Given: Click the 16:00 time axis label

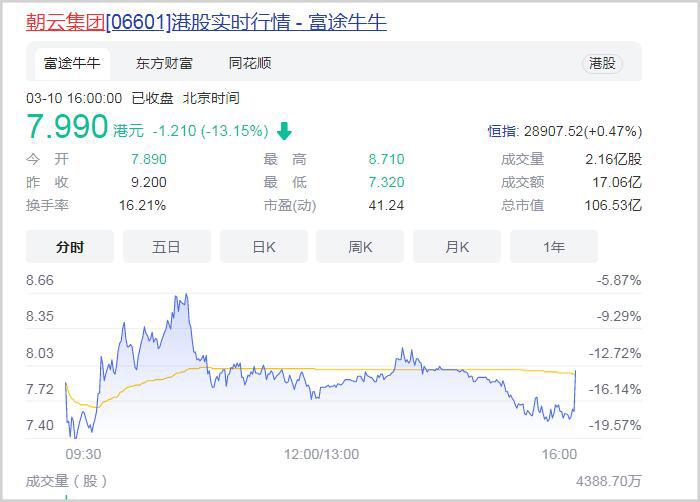Looking at the screenshot, I should [x=559, y=454].
